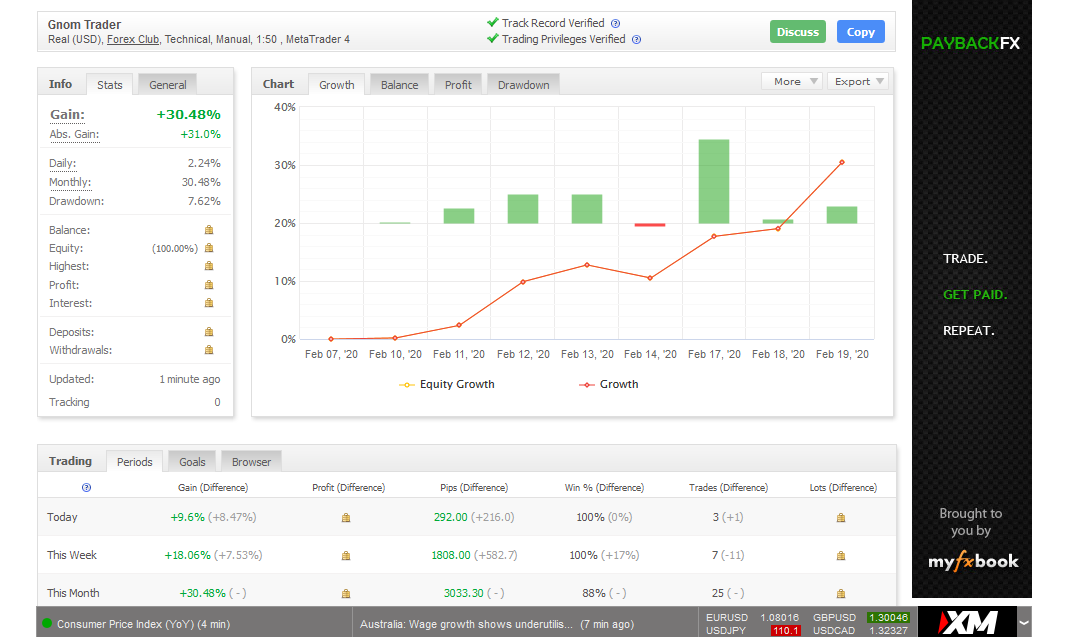1070x637 pixels.
Task: Toggle Equity Growth series in legend
Action: (x=447, y=384)
